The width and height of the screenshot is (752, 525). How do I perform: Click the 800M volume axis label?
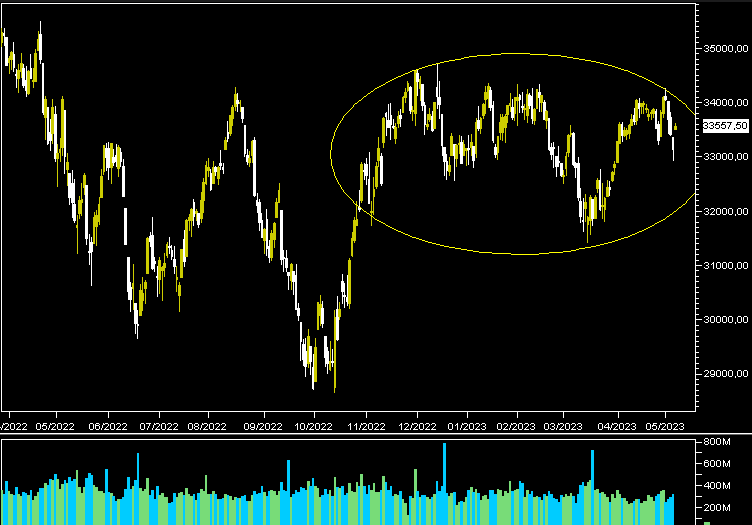(717, 442)
